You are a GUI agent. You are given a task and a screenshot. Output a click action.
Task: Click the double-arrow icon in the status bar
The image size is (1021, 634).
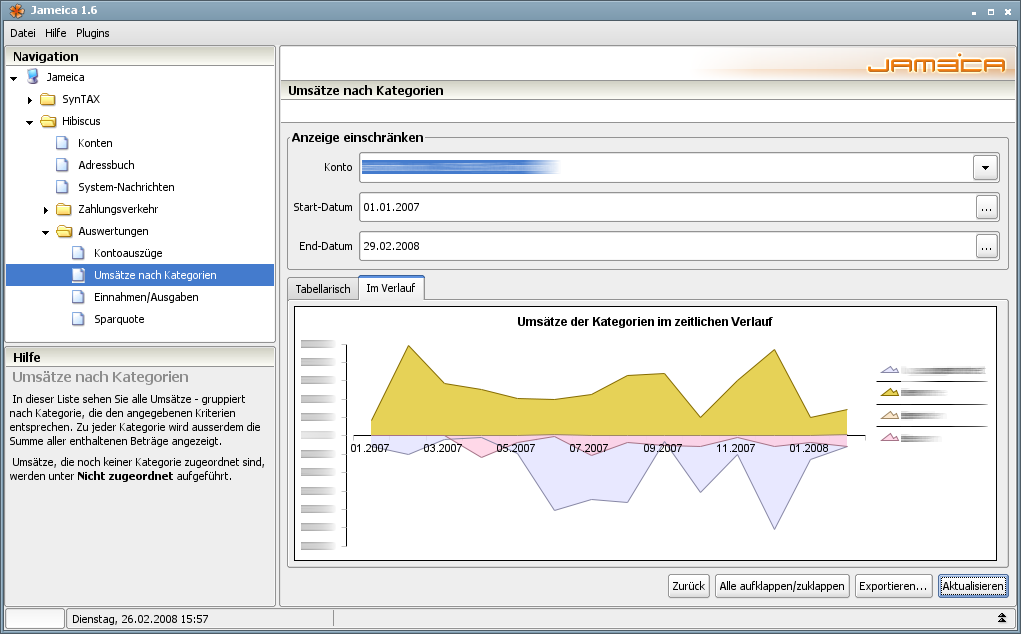[1001, 618]
